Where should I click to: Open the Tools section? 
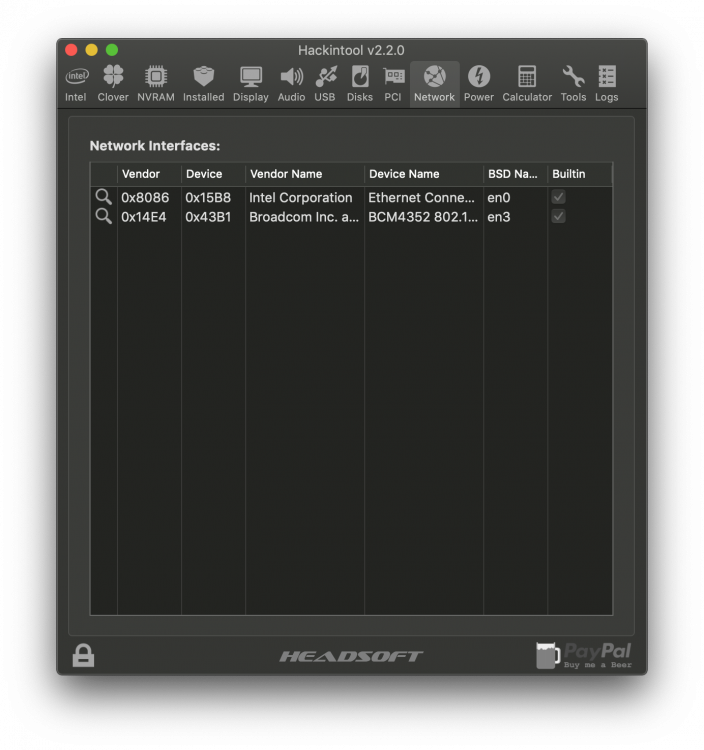573,84
